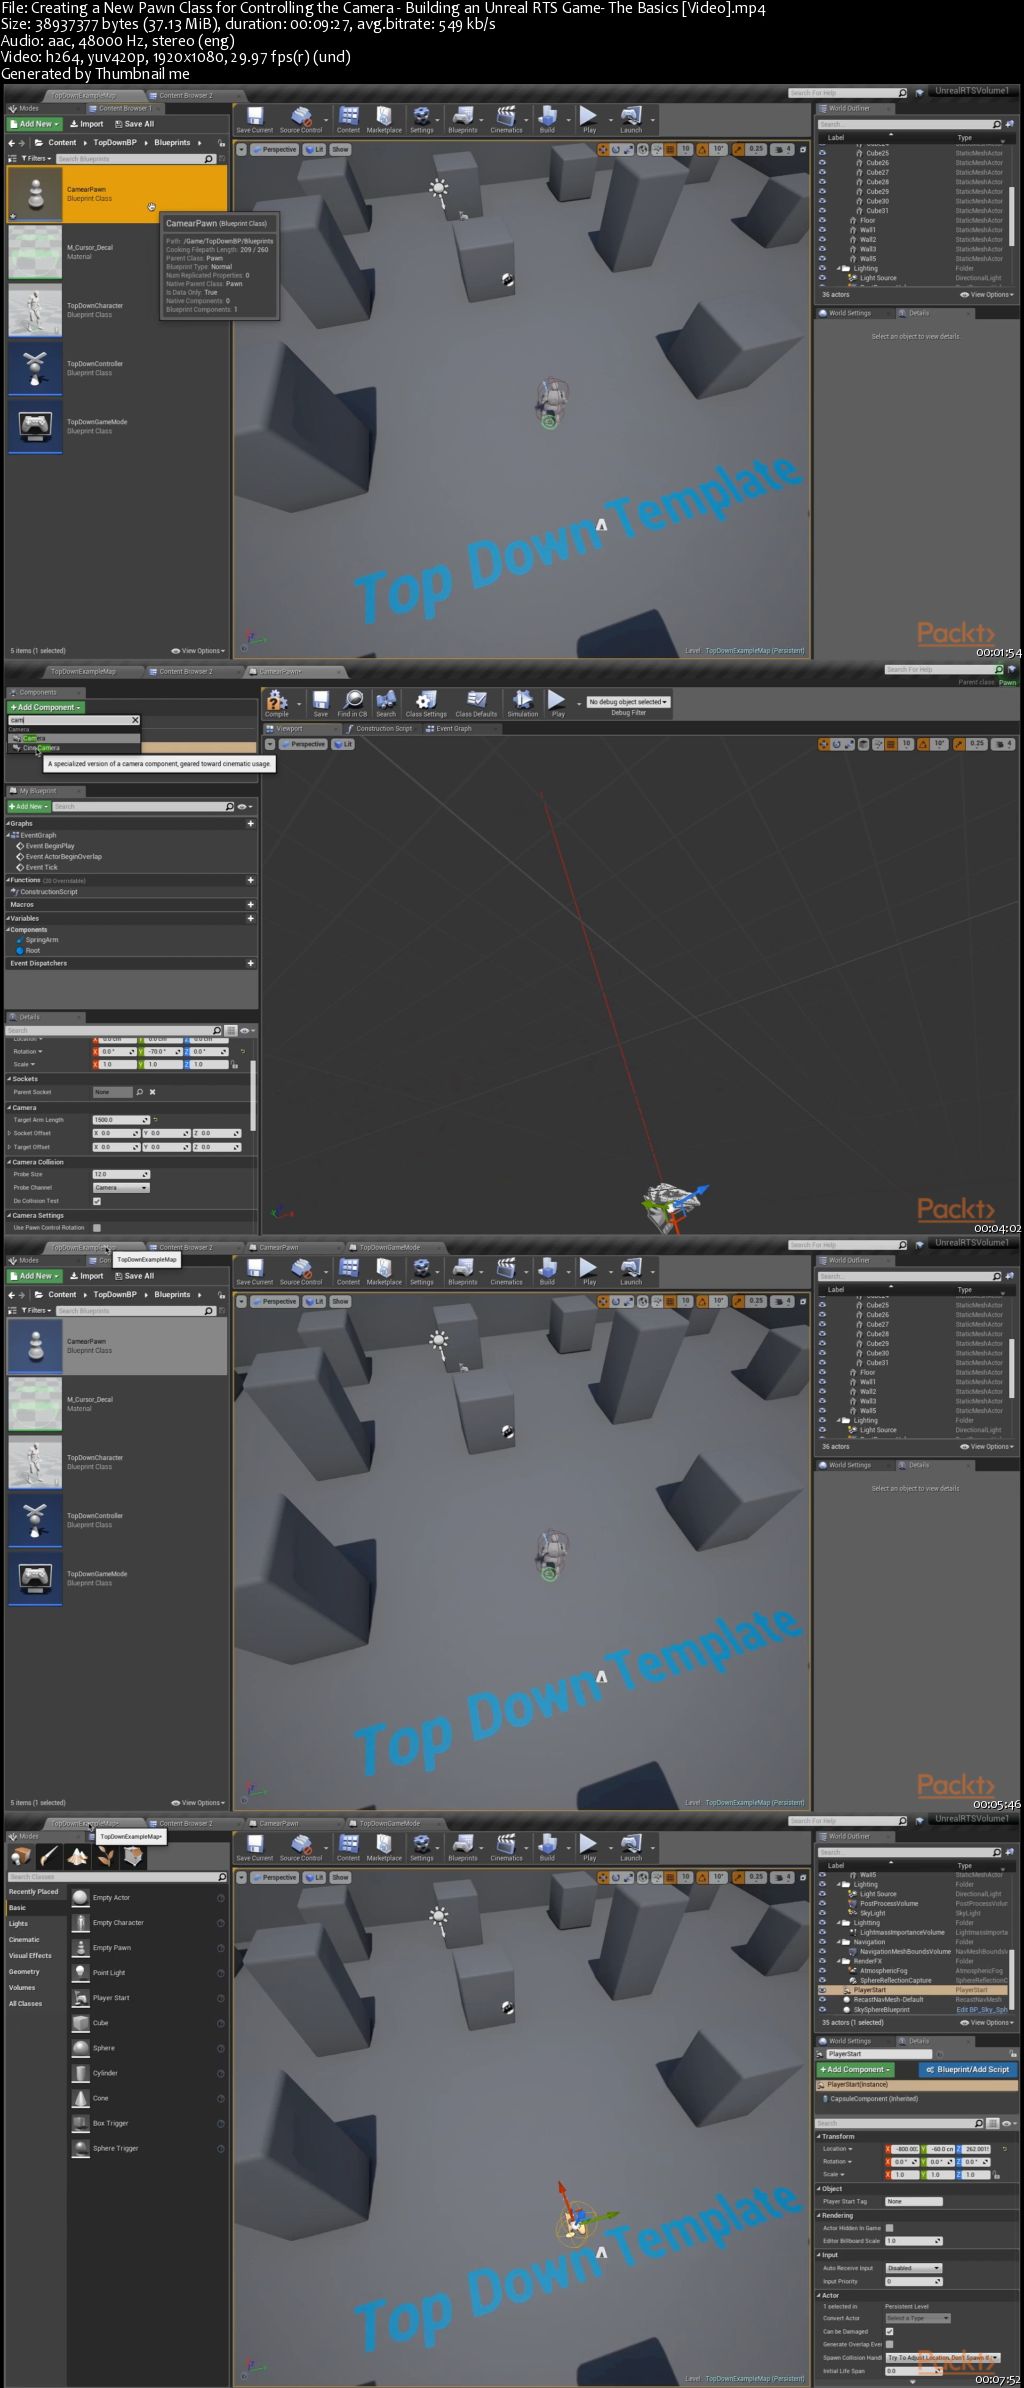Click Import in the 00:01:54 frame content browser
This screenshot has height=2388, width=1024.
87,124
